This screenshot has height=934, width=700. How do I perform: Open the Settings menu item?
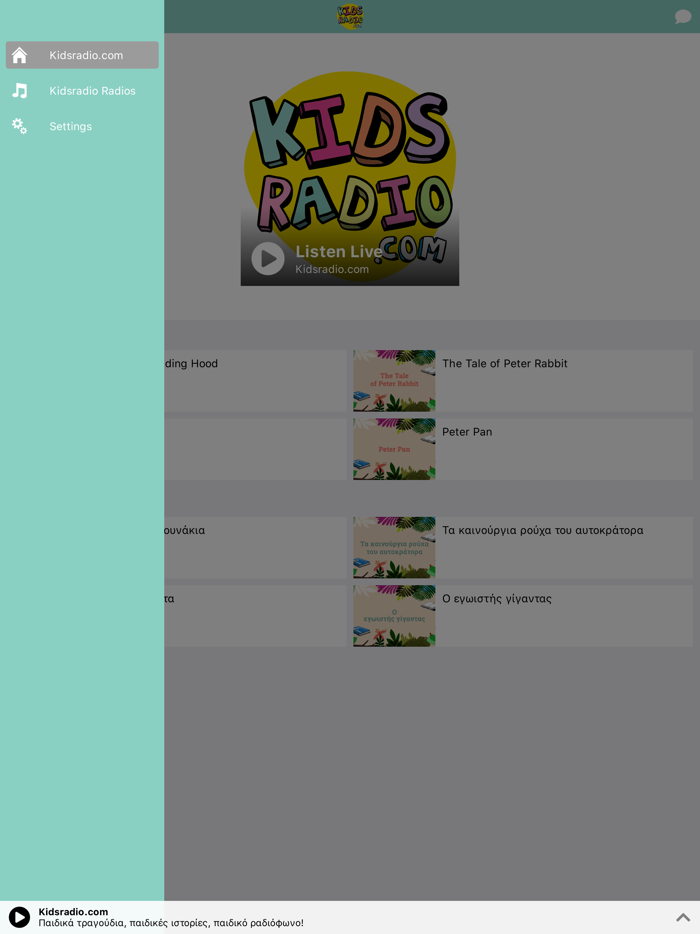(x=82, y=126)
